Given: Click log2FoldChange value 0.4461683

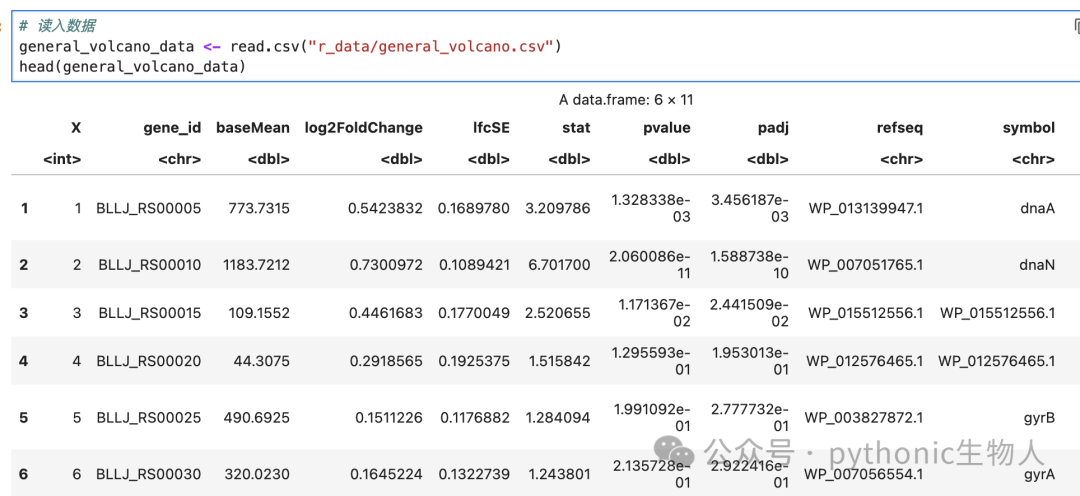Looking at the screenshot, I should point(386,313).
